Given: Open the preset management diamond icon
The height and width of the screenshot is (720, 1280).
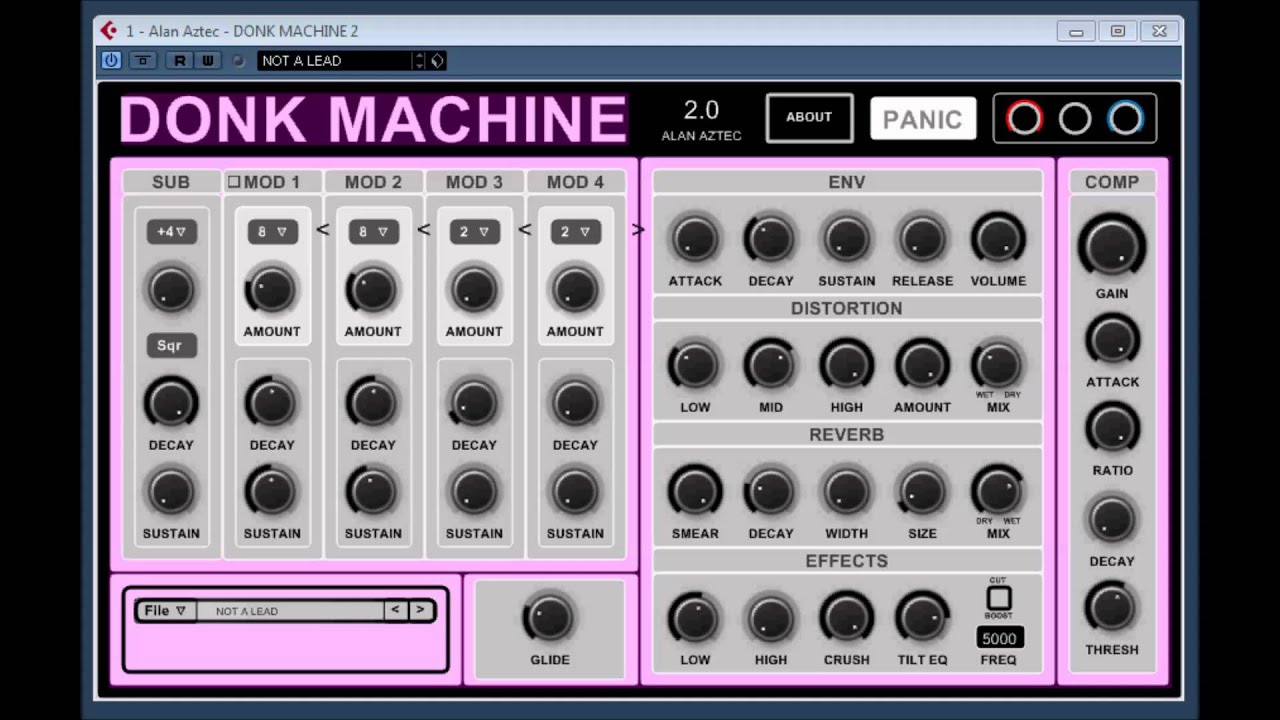Looking at the screenshot, I should 437,61.
